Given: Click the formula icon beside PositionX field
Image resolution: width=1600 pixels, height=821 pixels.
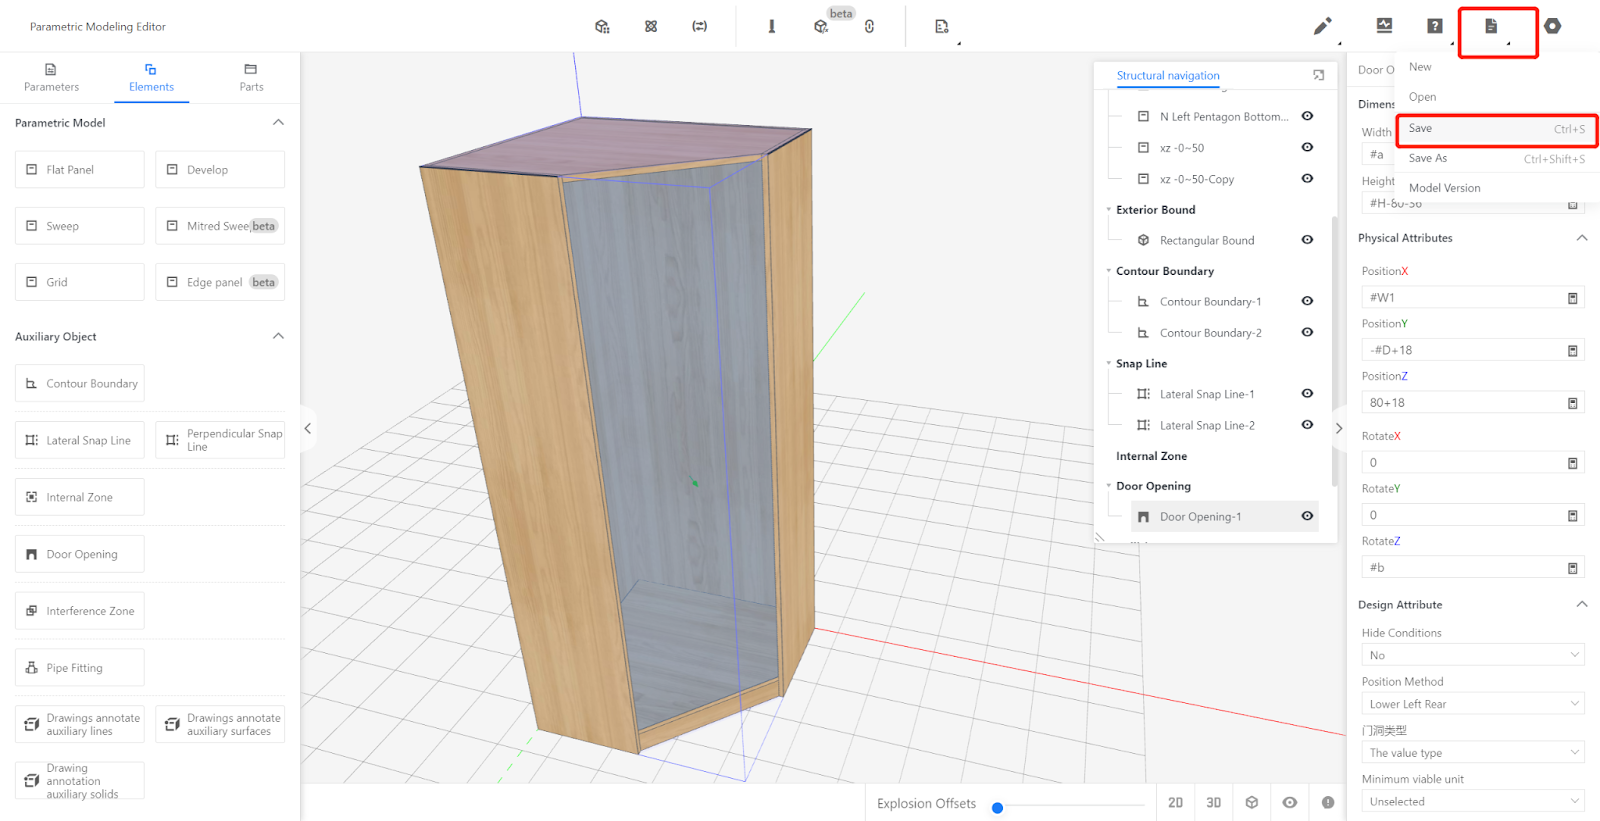Looking at the screenshot, I should pyautogui.click(x=1572, y=298).
